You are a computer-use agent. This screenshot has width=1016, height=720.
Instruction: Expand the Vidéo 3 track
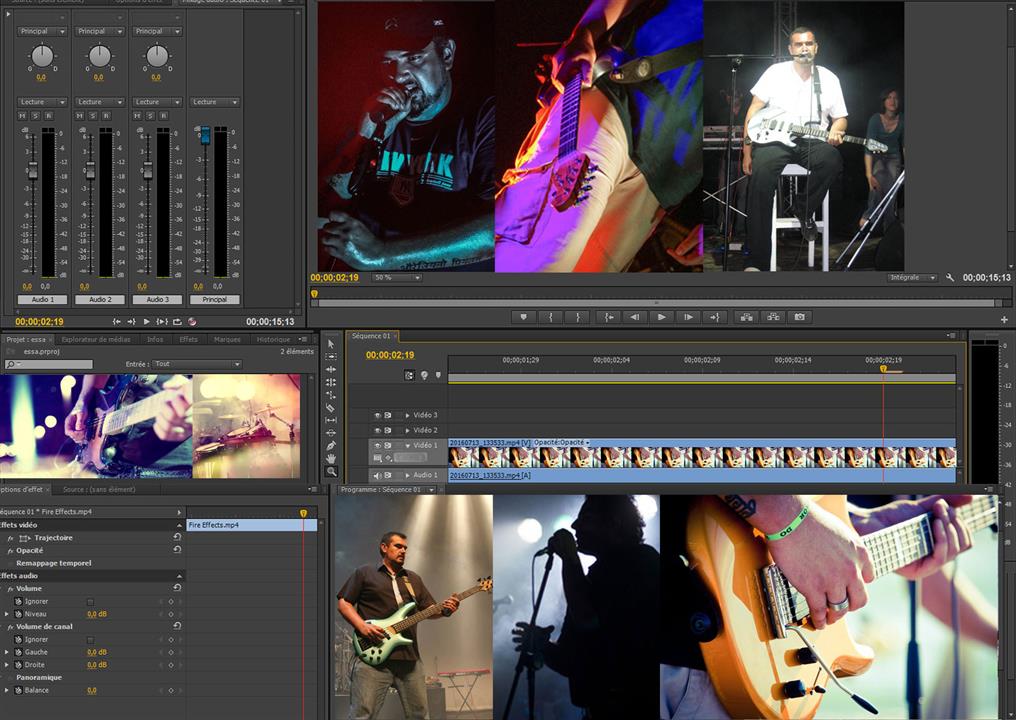408,415
